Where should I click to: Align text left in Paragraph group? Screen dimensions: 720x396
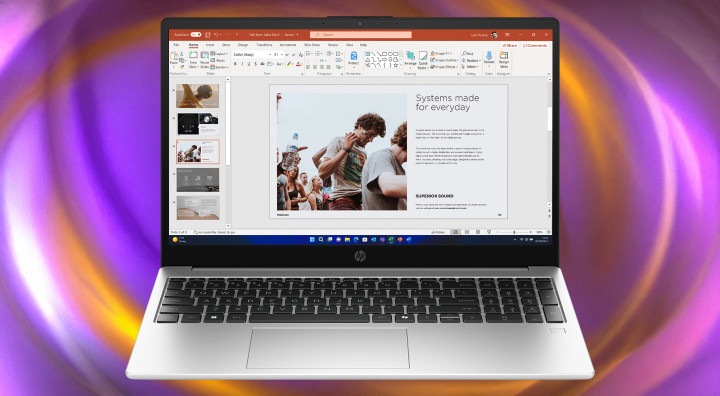tap(308, 67)
